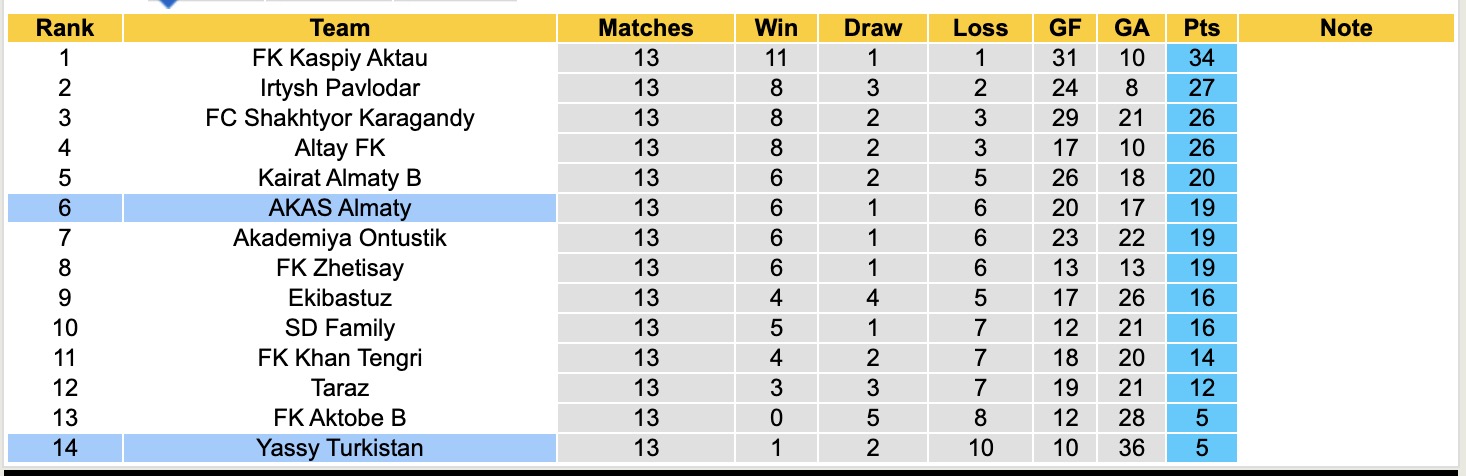Select the Draw column header
Screen dimensions: 1466x476
coord(873,28)
